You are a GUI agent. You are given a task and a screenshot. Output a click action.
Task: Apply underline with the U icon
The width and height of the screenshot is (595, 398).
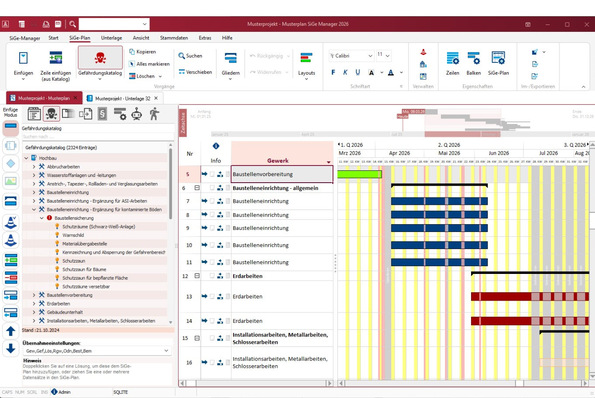(x=358, y=72)
